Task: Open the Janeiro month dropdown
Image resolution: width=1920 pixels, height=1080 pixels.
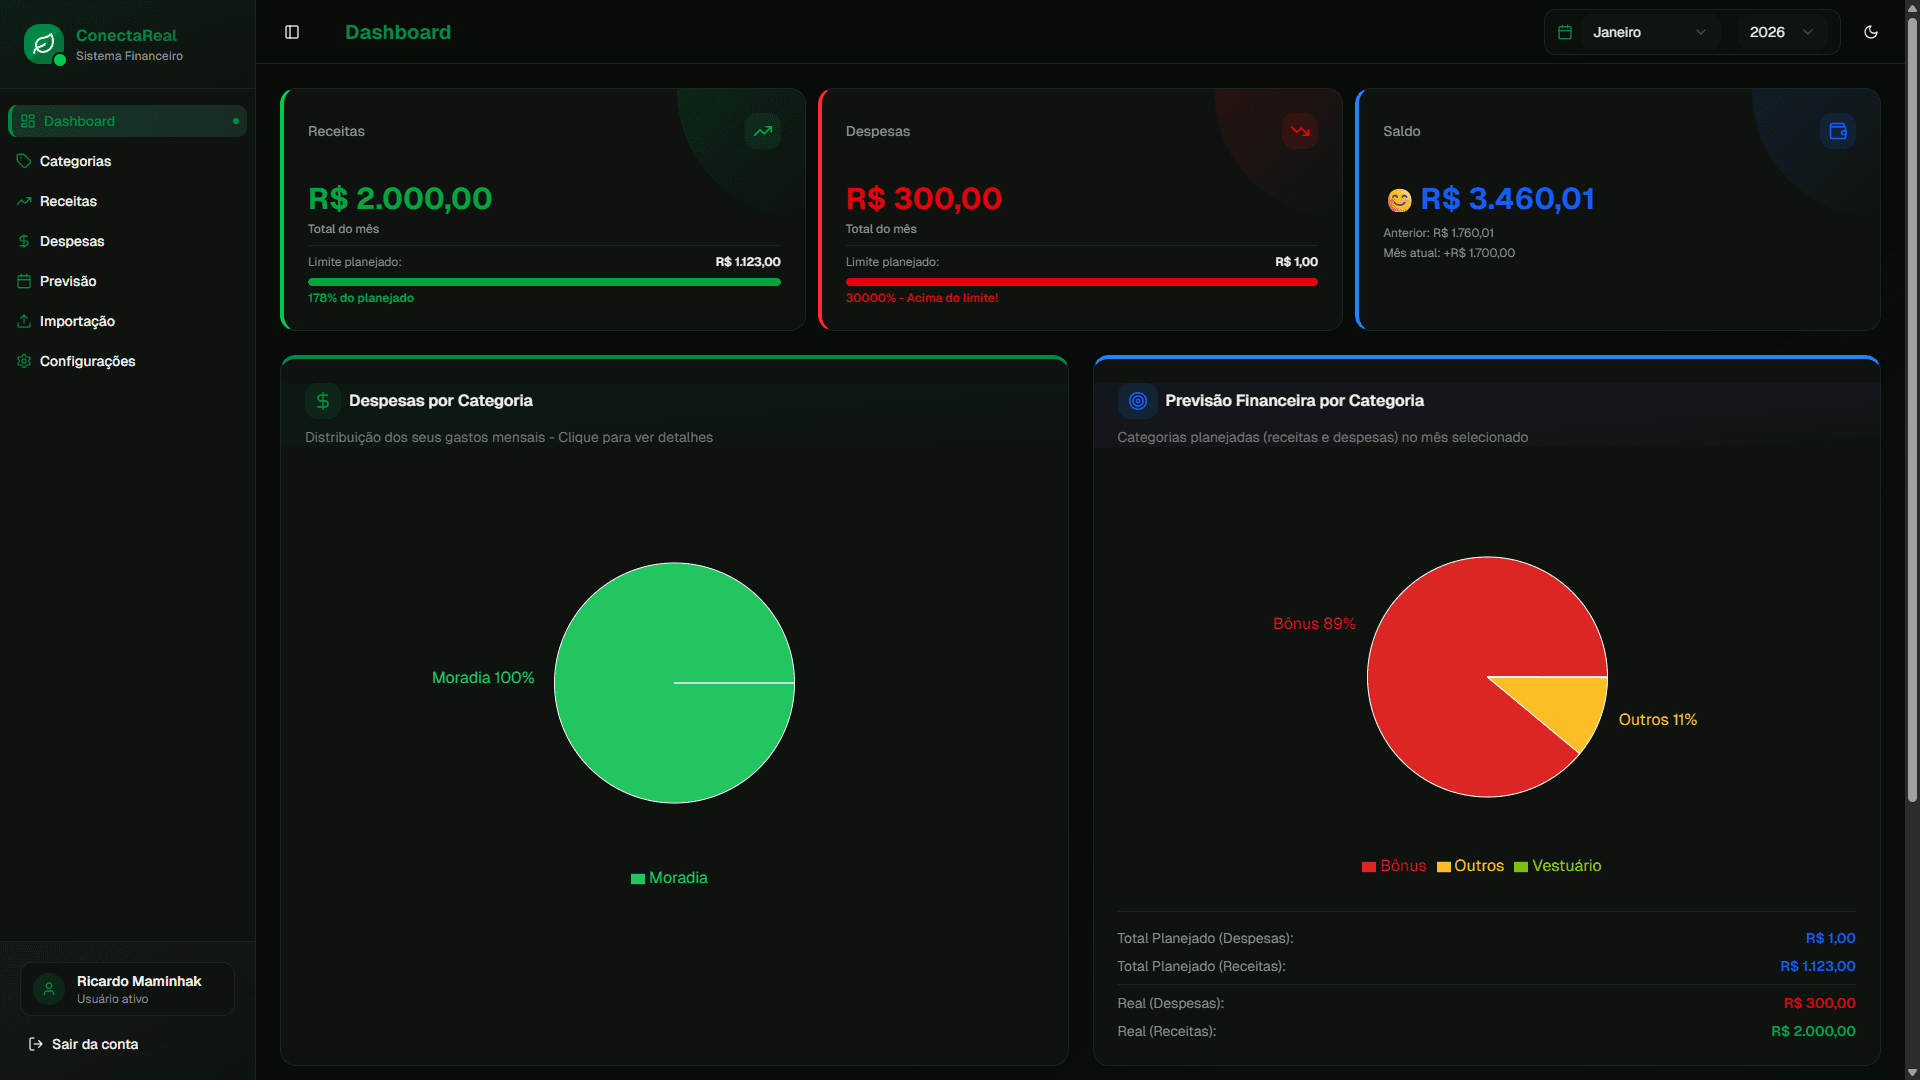Action: (1648, 32)
